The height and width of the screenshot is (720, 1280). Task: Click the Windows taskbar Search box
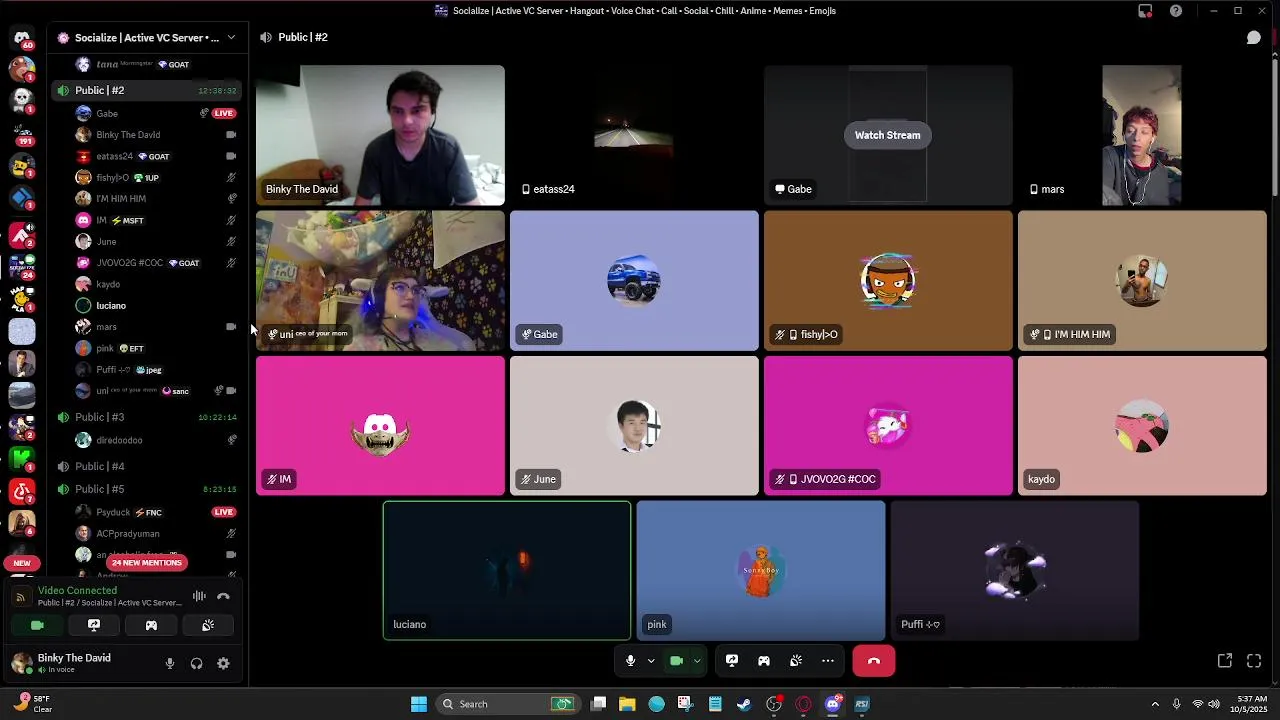[x=509, y=704]
